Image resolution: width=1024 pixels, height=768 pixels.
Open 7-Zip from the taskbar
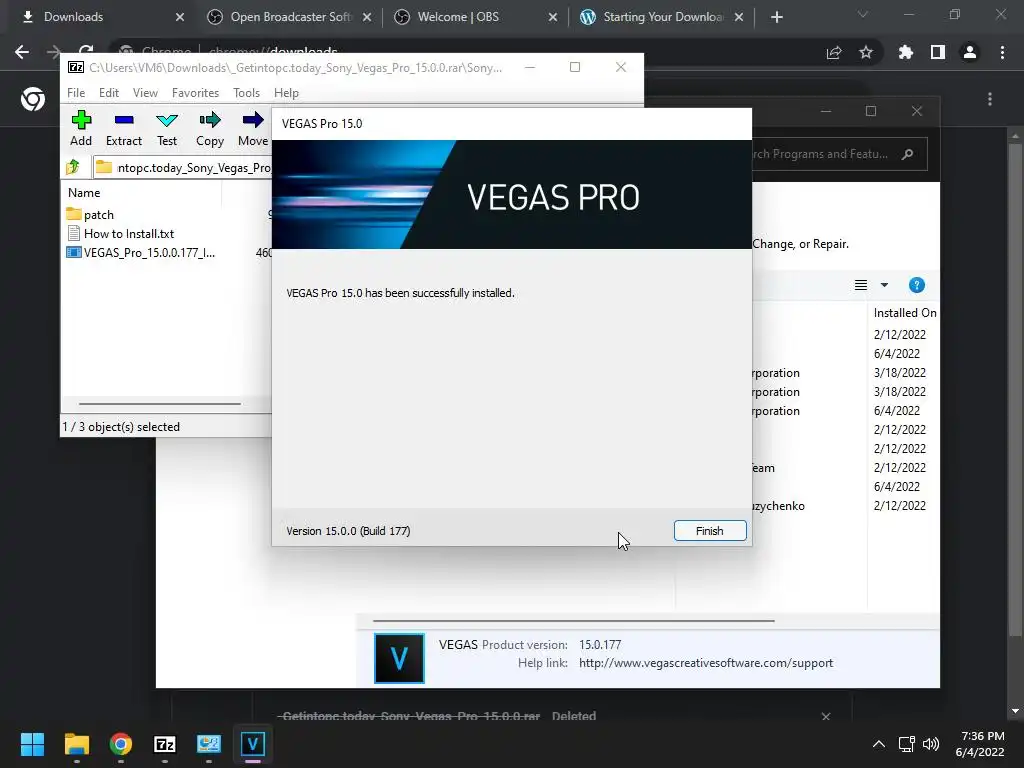click(x=165, y=744)
